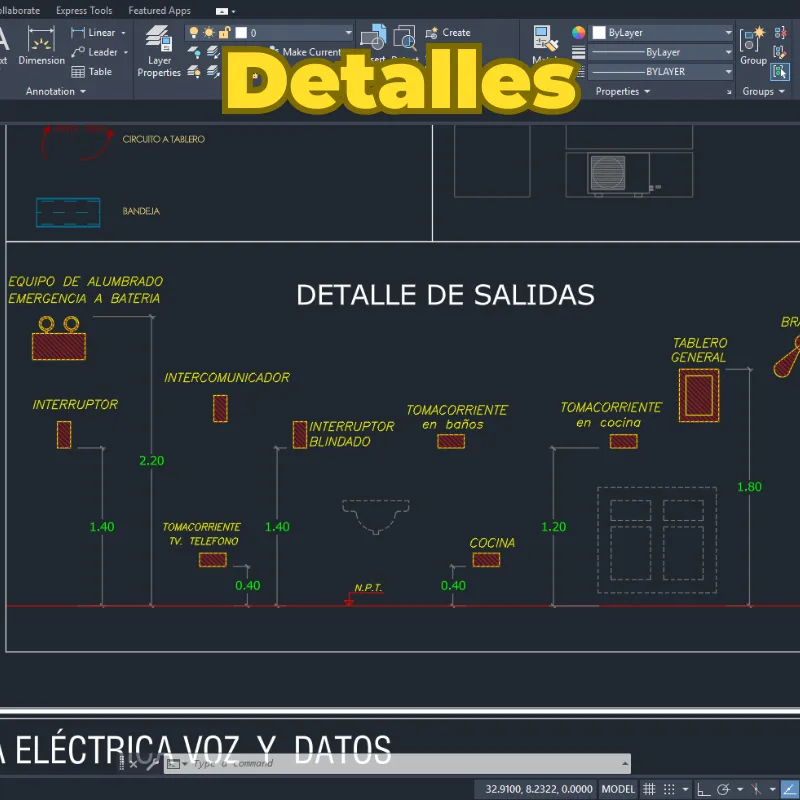Toggle snap mode in the status bar
Viewport: 800px width, 800px height.
click(668, 789)
